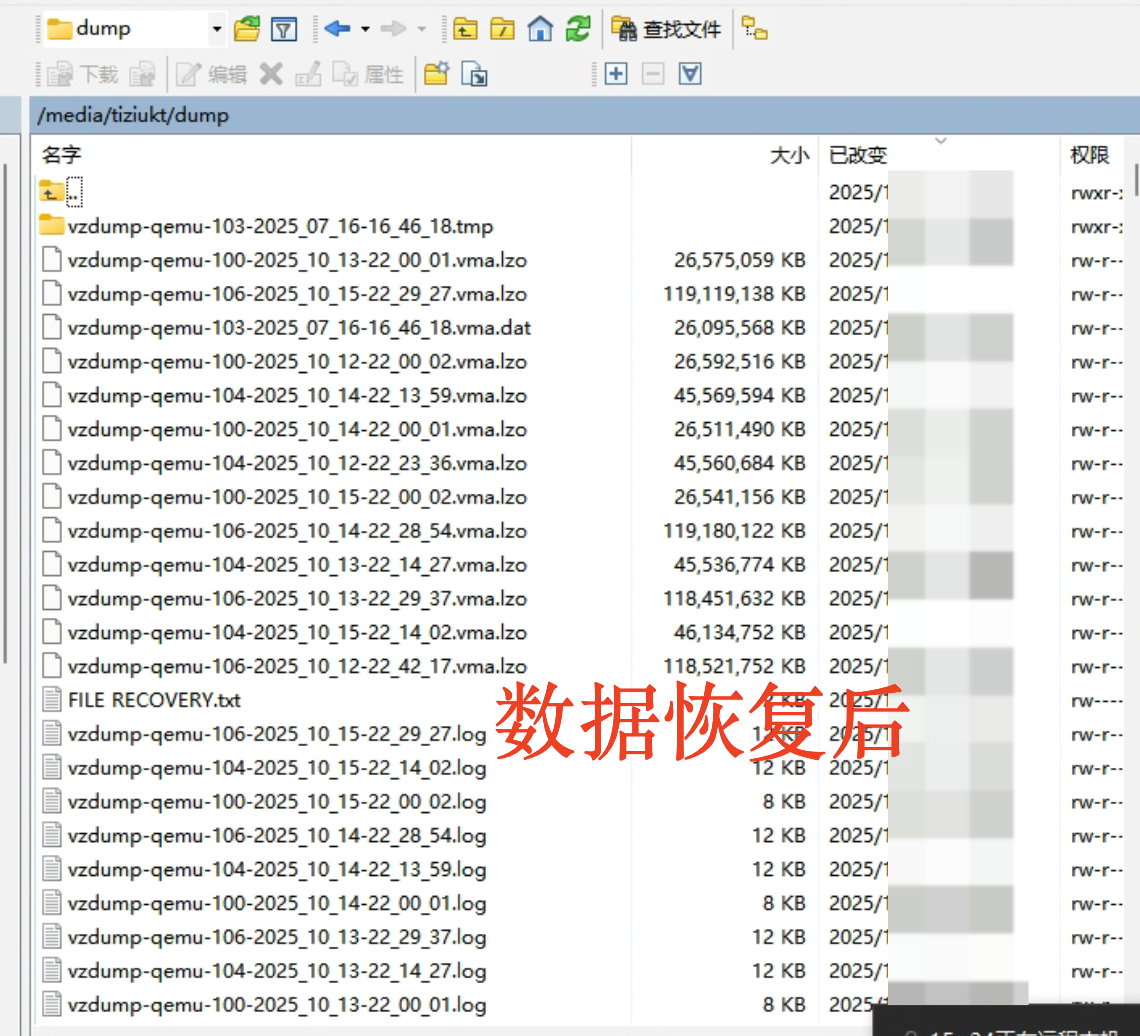Go to the parent directory toolbar icon

(465, 29)
